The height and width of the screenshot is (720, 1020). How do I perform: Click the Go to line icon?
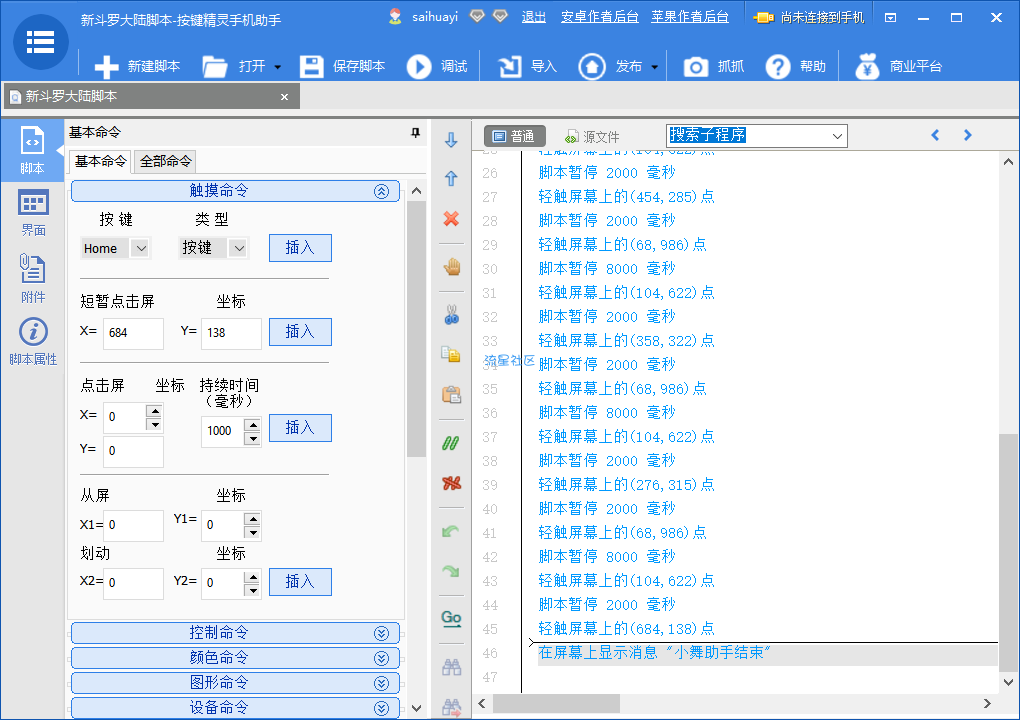click(451, 618)
